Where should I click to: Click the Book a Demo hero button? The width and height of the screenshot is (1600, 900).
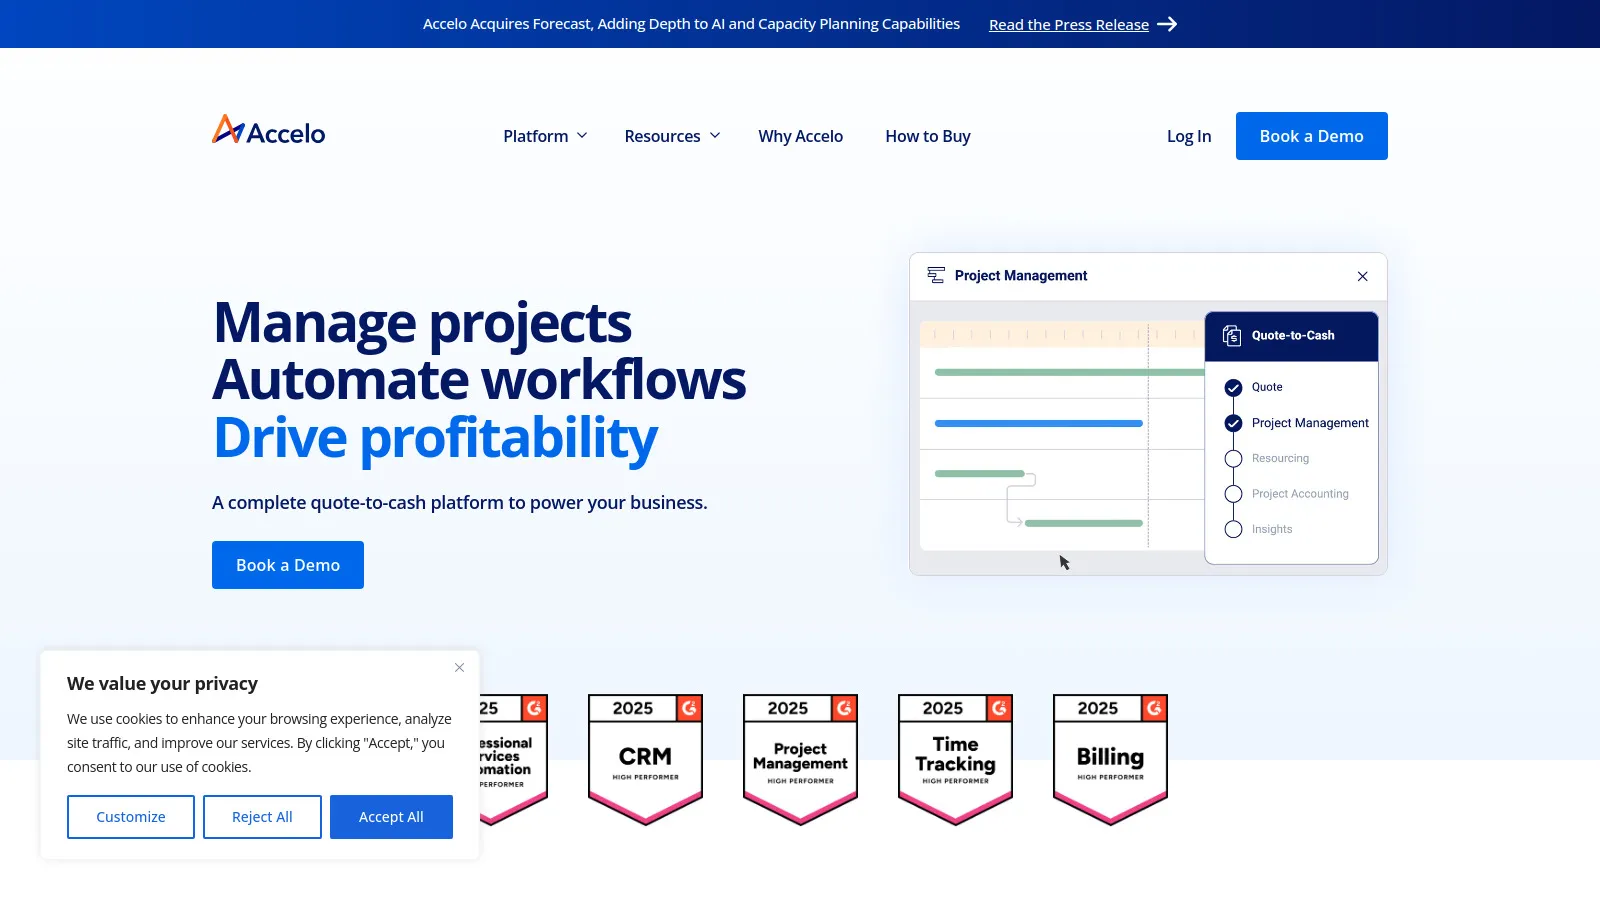287,564
